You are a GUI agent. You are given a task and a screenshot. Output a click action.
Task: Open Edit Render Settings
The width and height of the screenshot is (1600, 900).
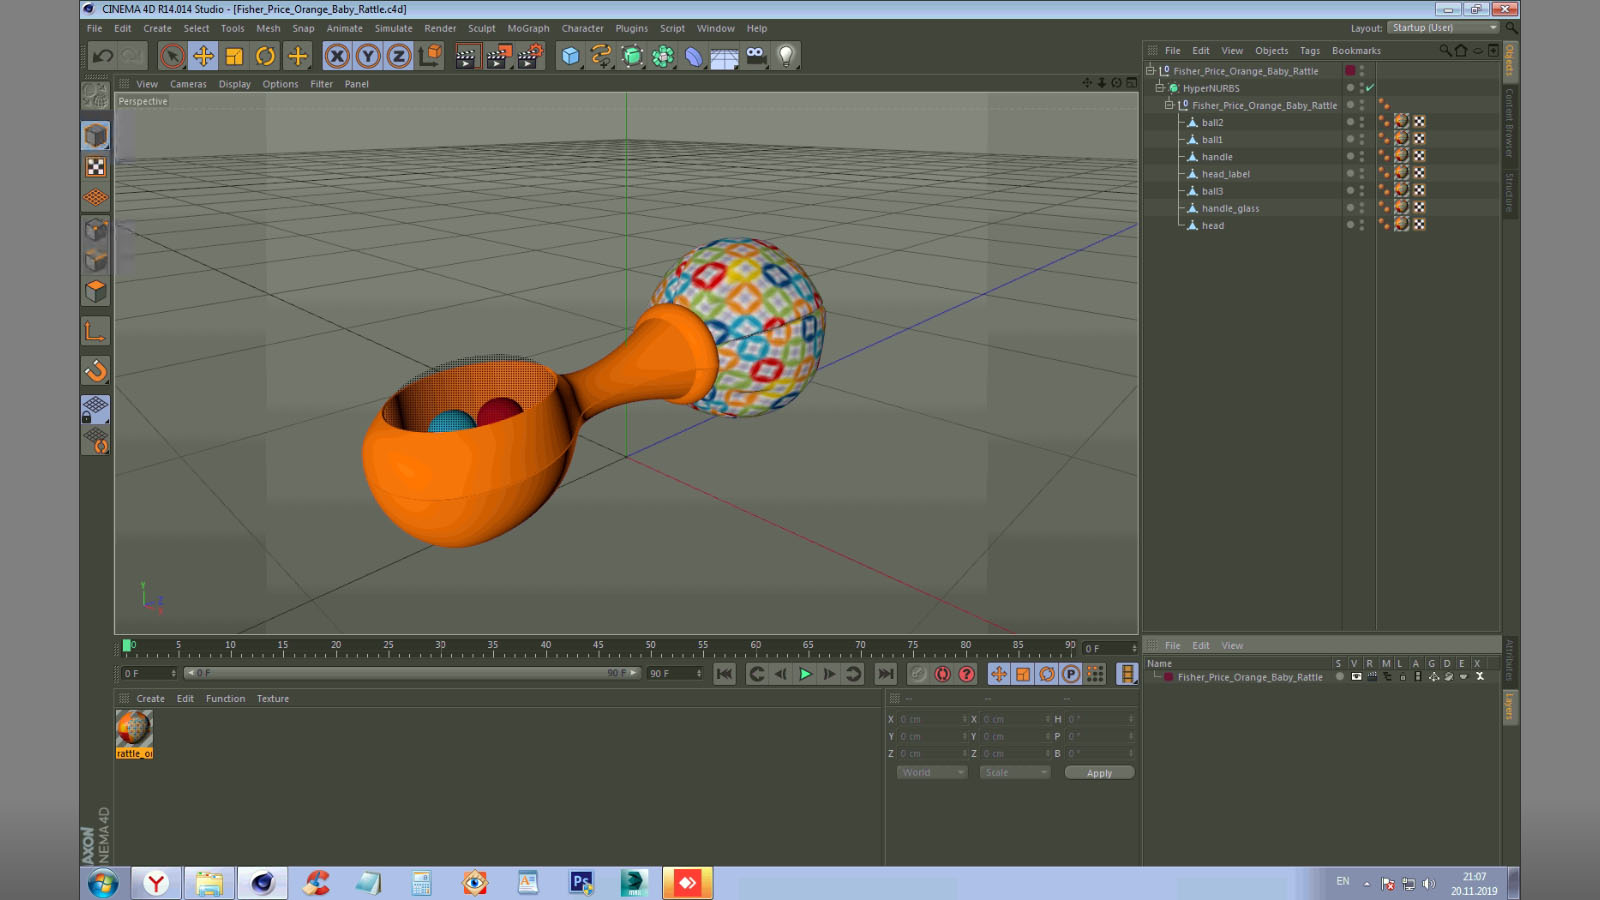[530, 56]
